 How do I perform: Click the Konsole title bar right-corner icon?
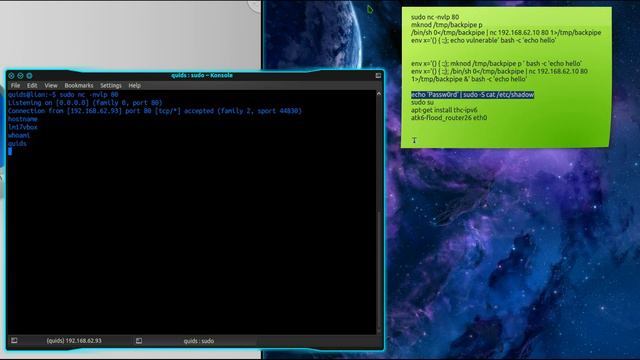[x=378, y=76]
